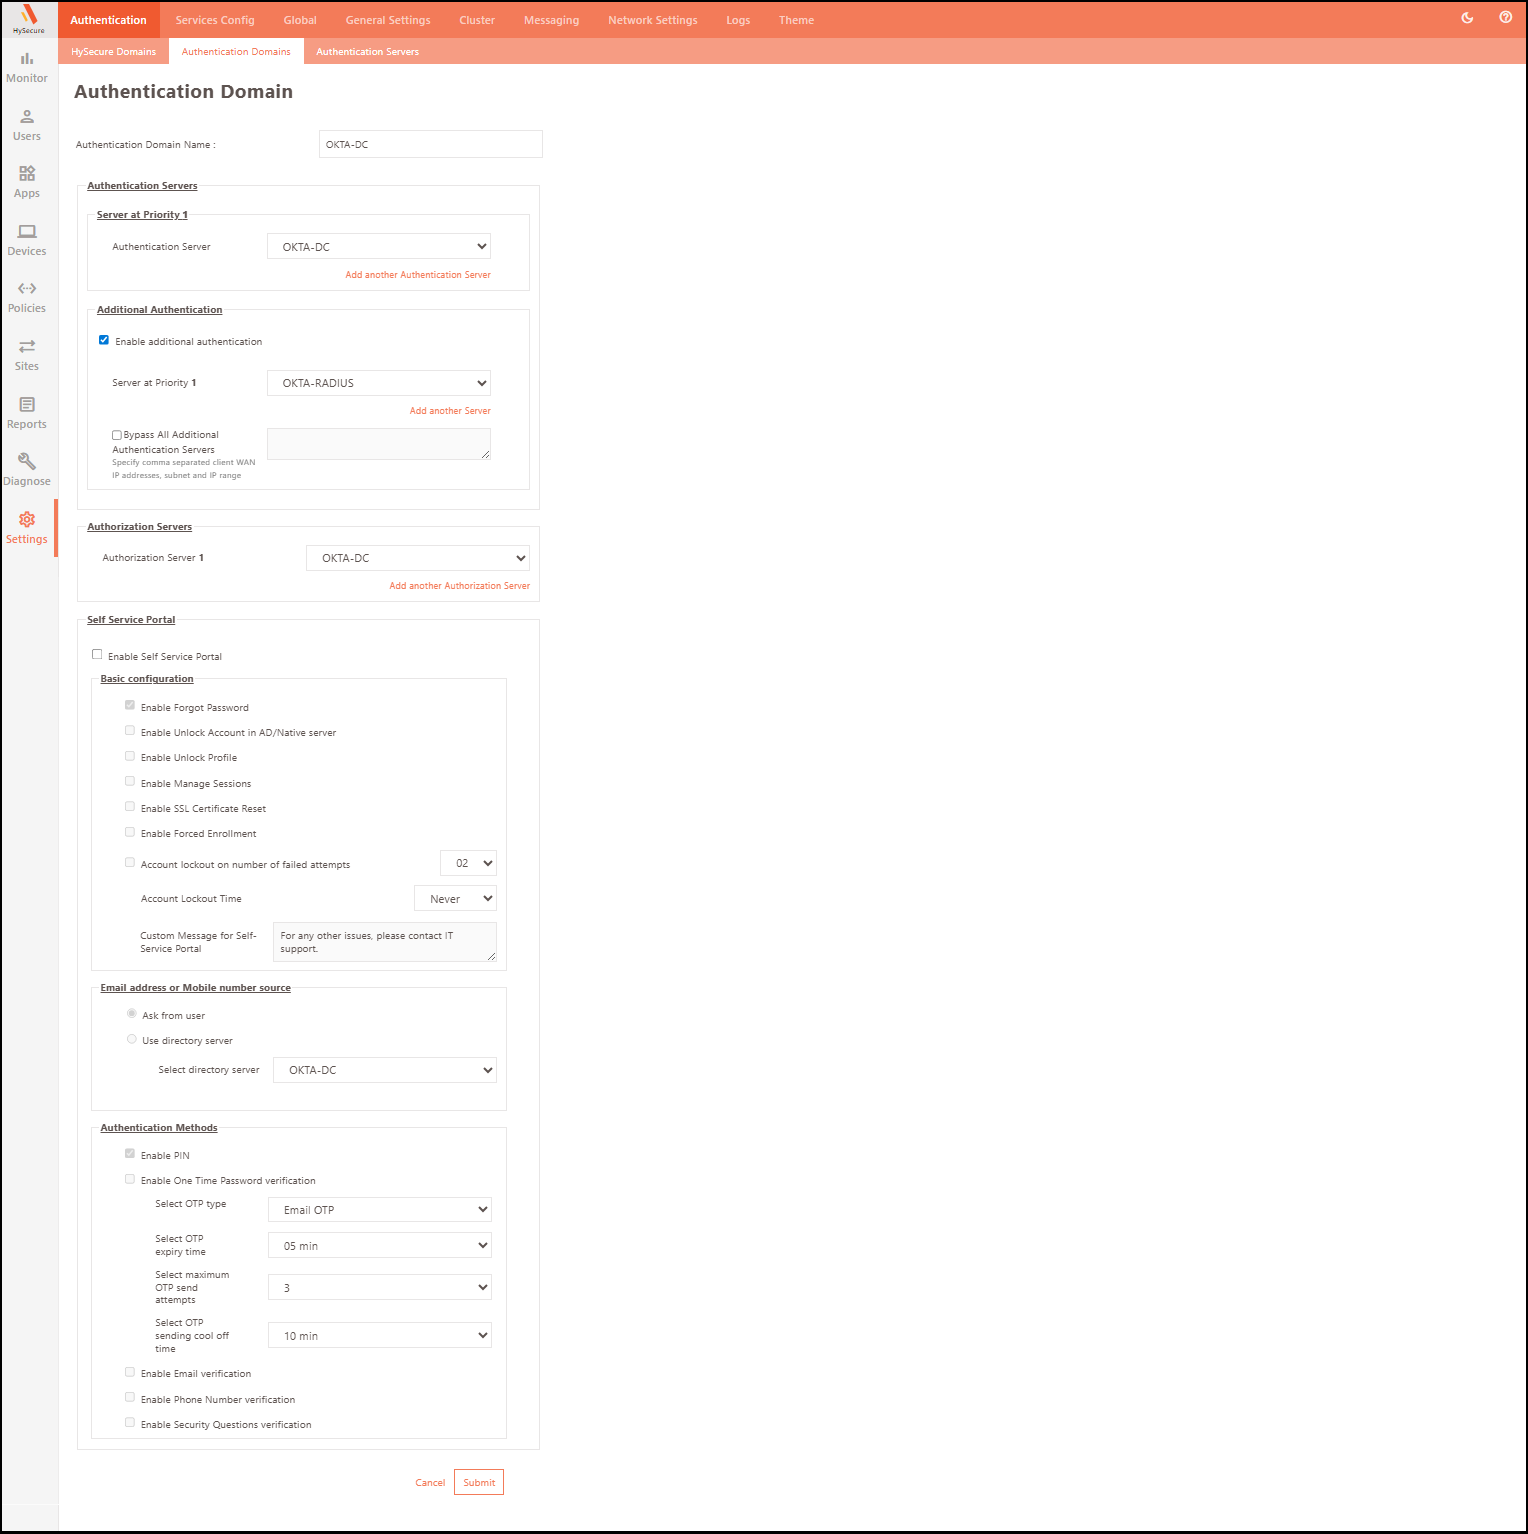Go to Users in the sidebar

[x=27, y=125]
